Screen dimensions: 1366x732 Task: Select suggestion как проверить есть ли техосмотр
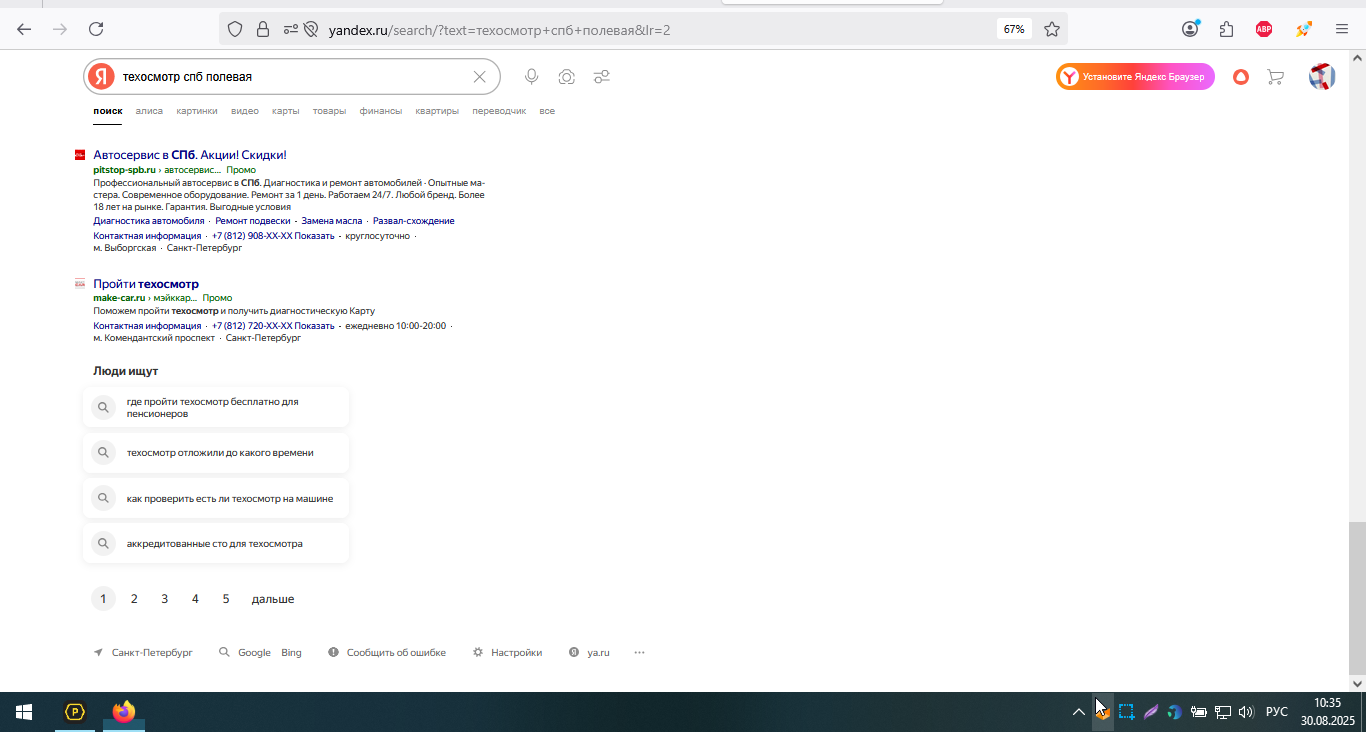(216, 498)
